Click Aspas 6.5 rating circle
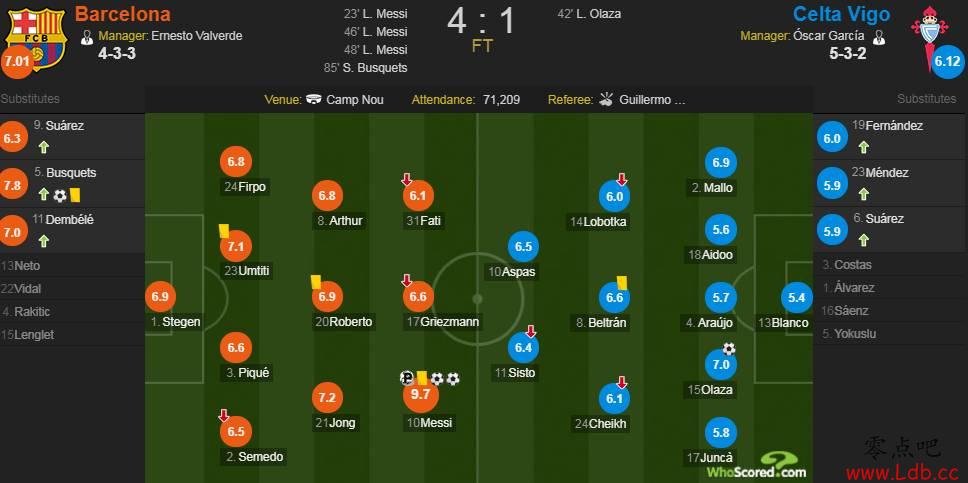The width and height of the screenshot is (968, 483). click(523, 247)
